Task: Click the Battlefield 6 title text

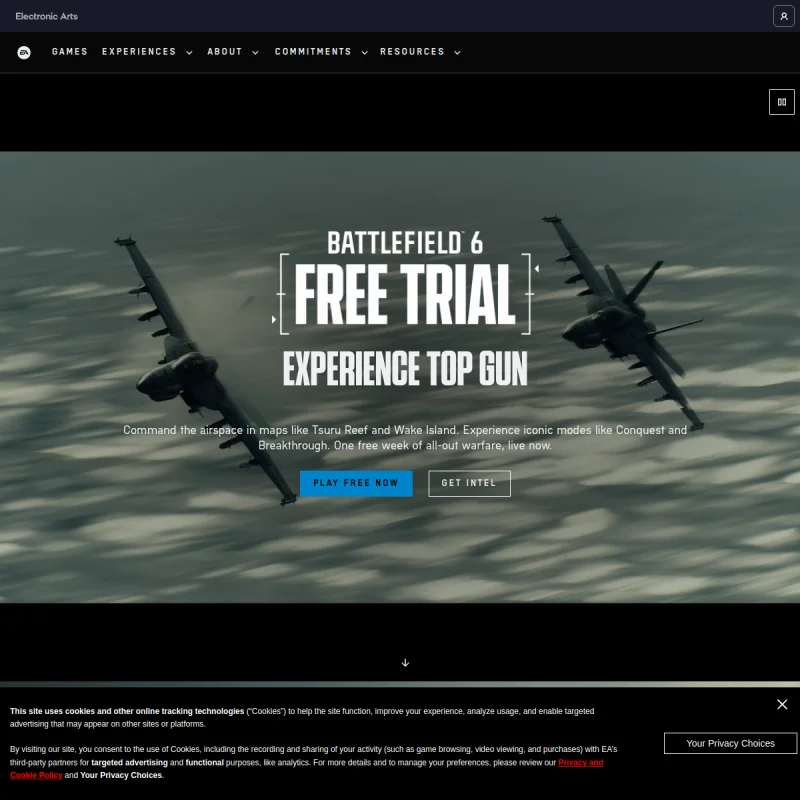Action: pos(405,243)
